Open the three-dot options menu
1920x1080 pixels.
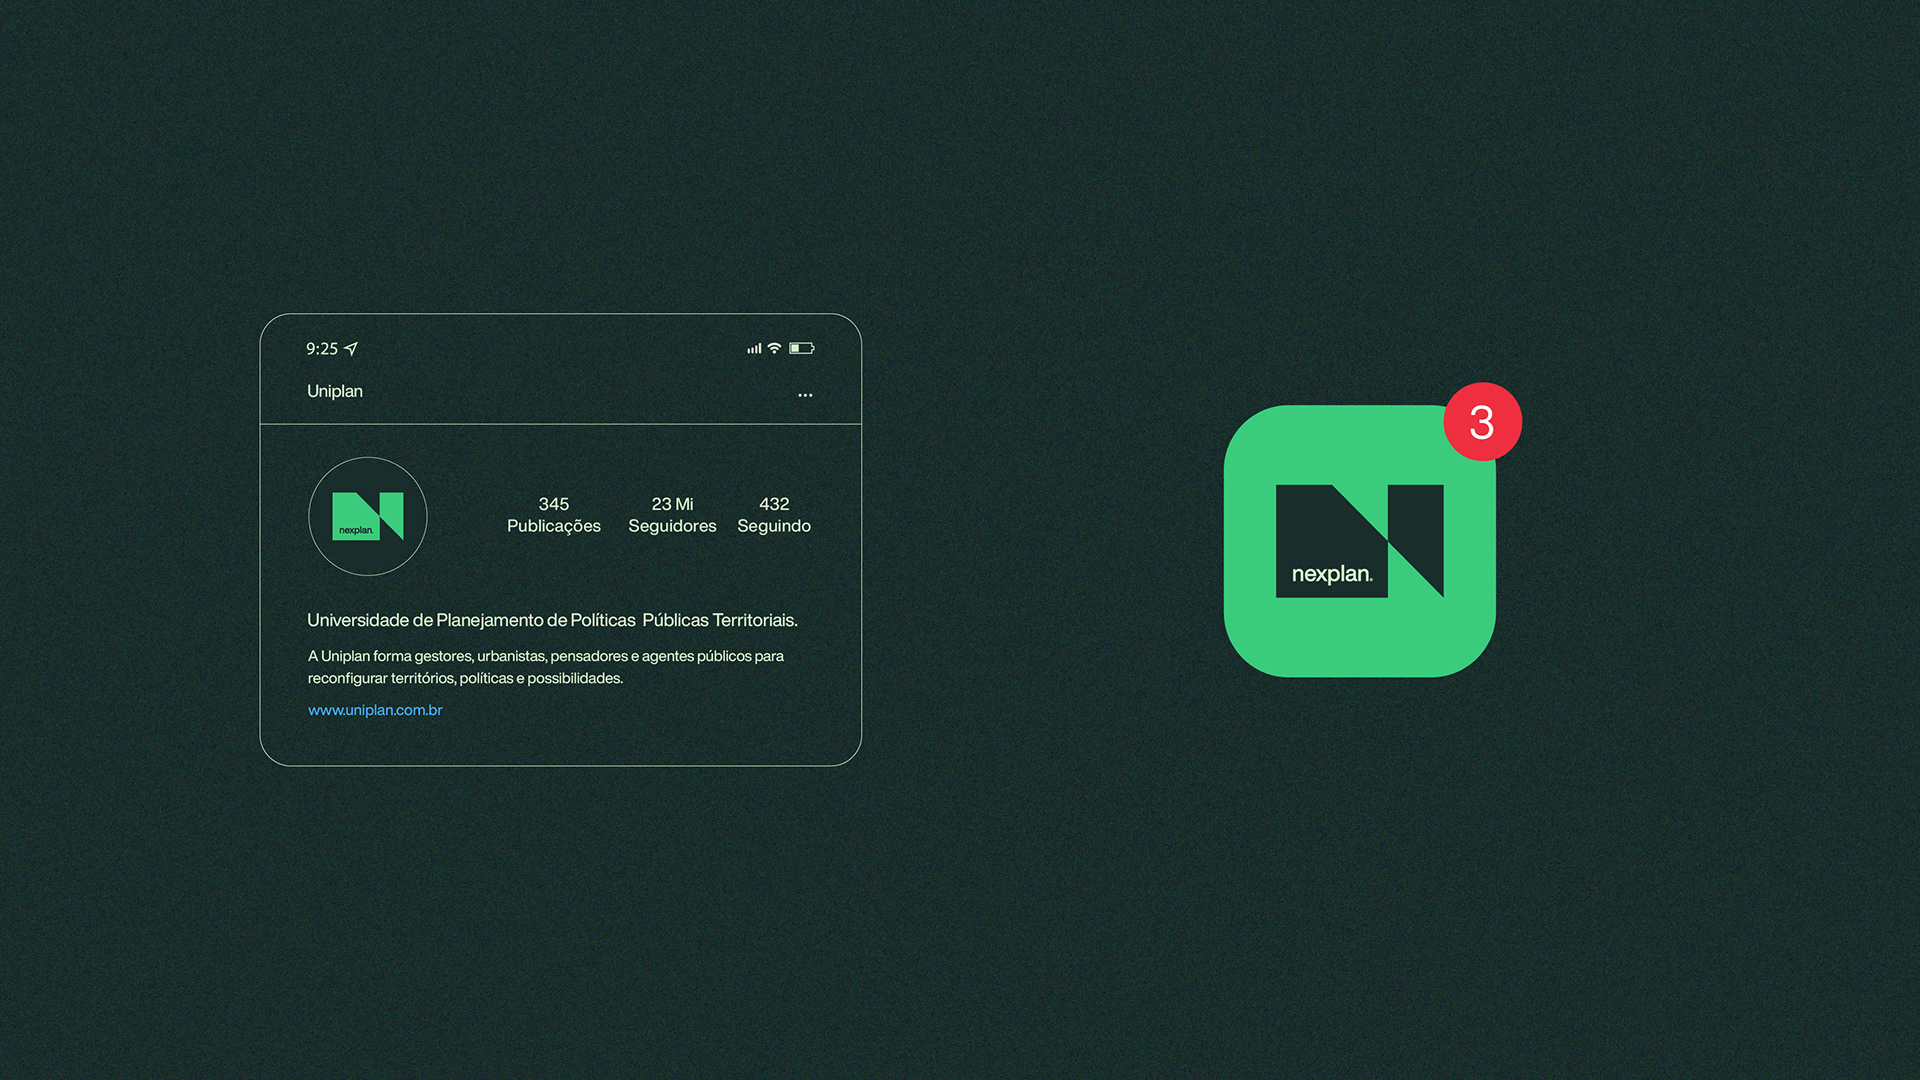point(805,395)
